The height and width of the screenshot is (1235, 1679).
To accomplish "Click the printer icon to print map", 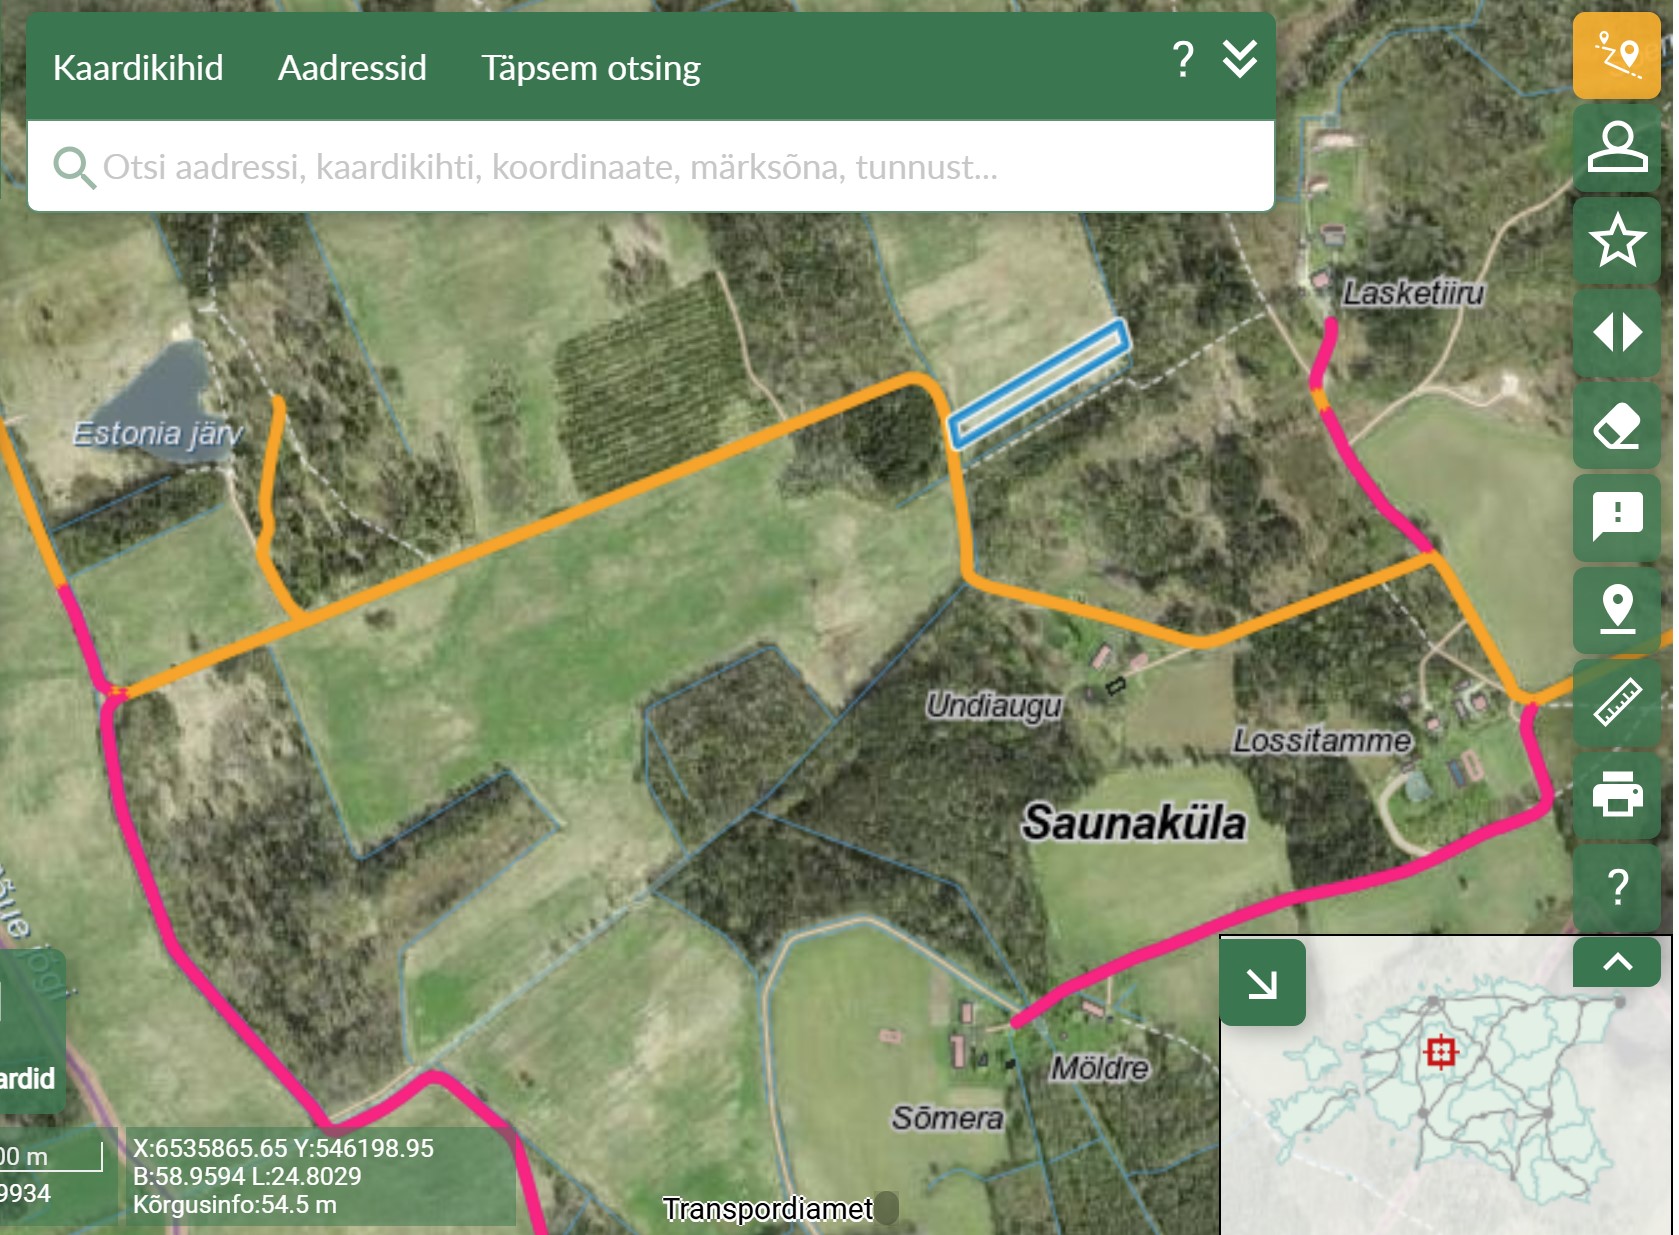I will coord(1616,795).
